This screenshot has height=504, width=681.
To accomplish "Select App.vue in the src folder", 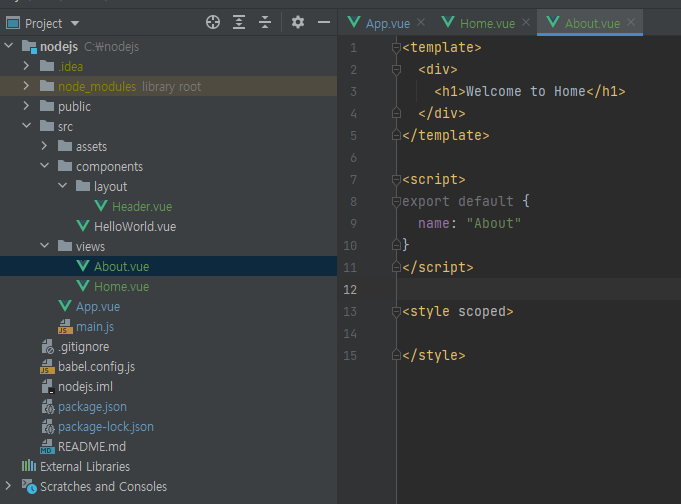I will (98, 306).
